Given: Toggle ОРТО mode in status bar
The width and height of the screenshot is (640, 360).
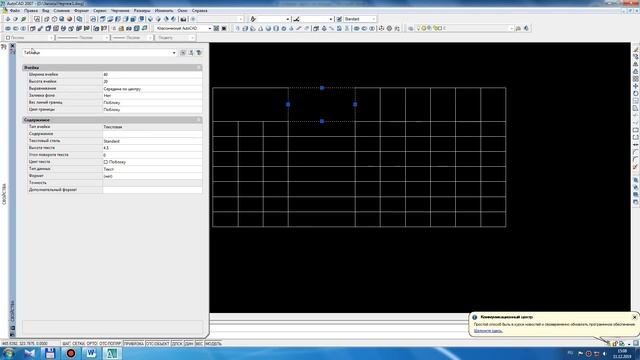Looking at the screenshot, I should [x=92, y=344].
